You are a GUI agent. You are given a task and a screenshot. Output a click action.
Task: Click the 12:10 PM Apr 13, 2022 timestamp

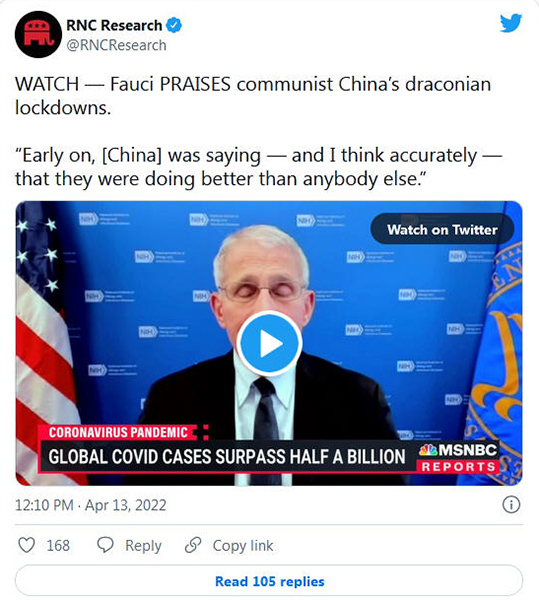click(91, 505)
